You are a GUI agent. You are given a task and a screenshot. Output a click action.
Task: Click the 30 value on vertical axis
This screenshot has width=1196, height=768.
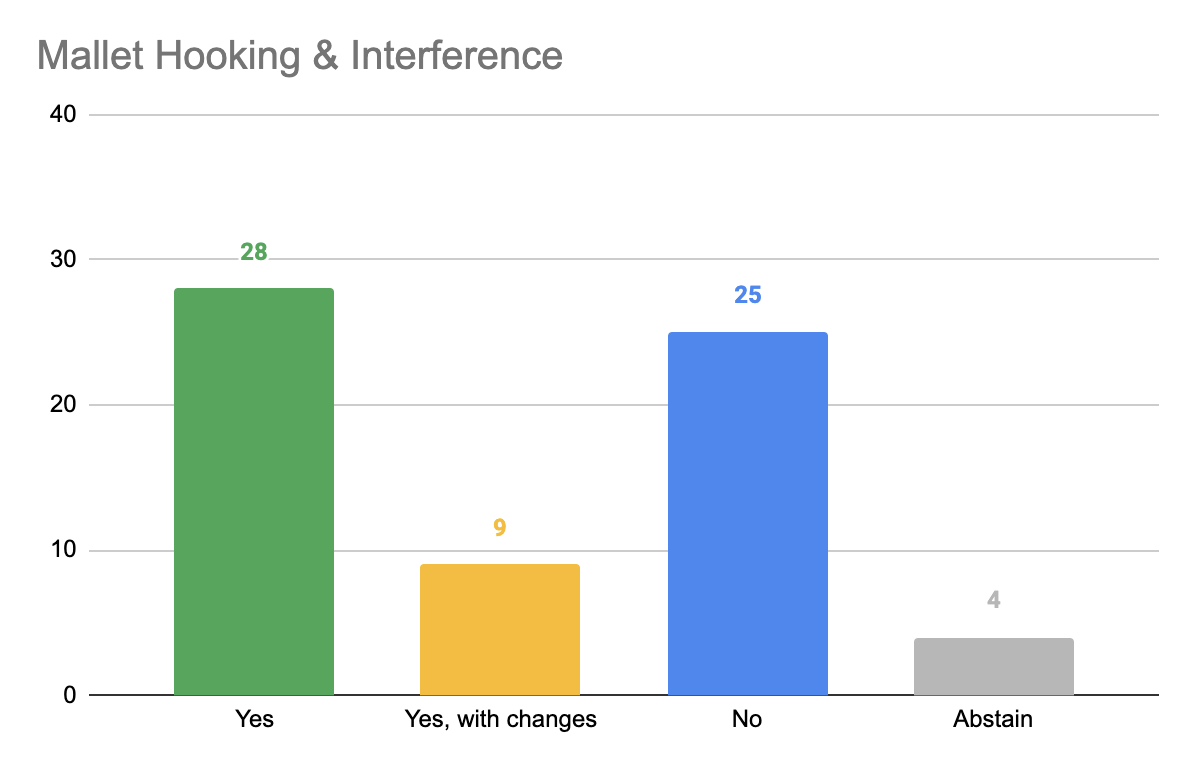tap(63, 259)
